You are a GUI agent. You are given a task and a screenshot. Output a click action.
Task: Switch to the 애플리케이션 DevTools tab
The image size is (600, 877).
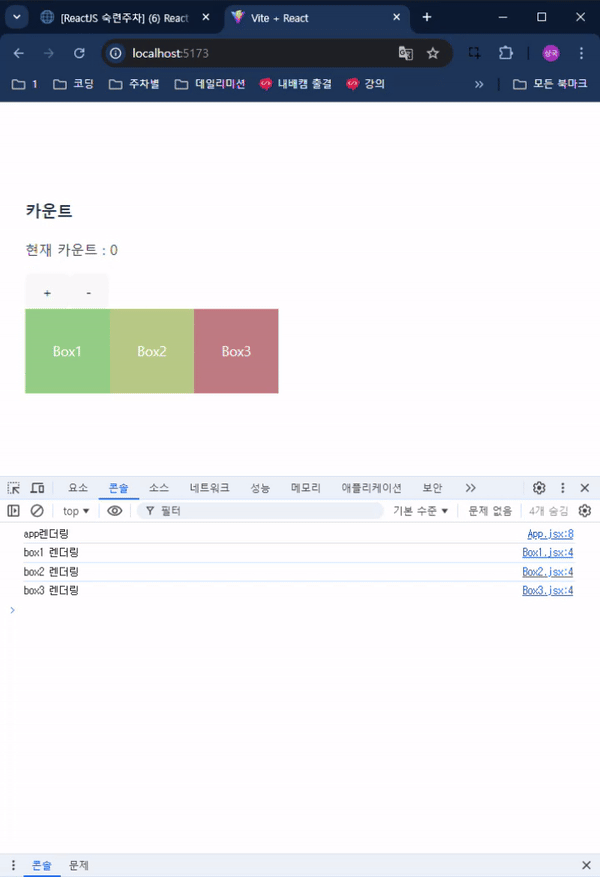click(372, 488)
